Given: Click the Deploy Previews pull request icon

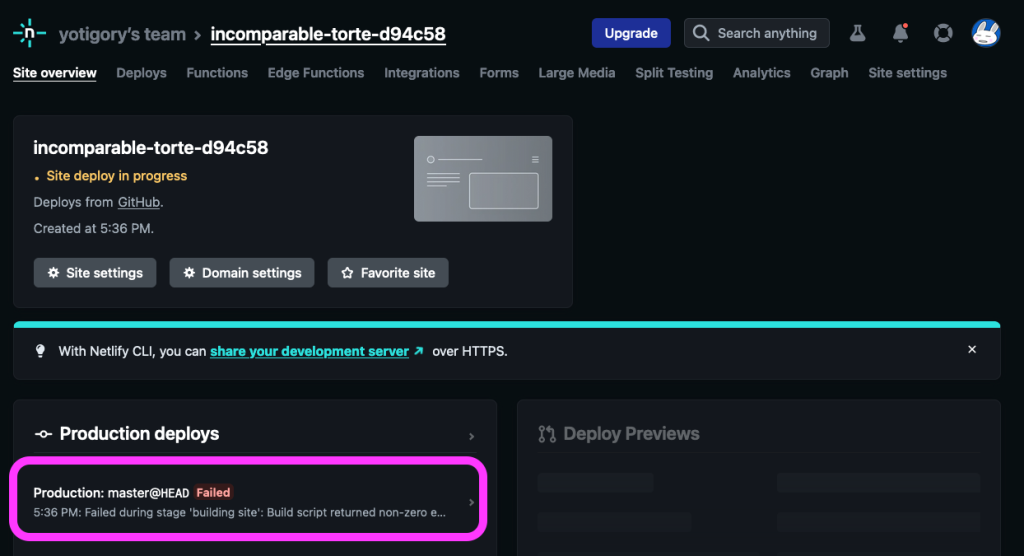Looking at the screenshot, I should [547, 434].
